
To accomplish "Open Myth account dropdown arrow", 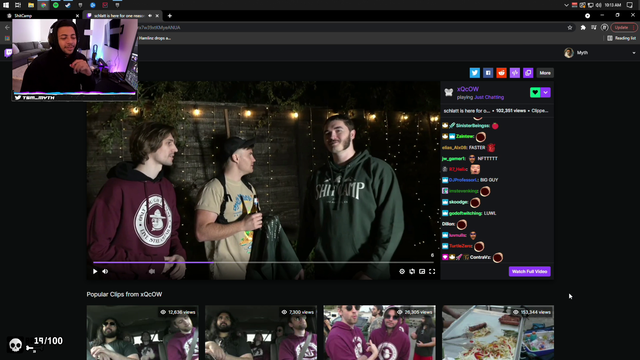I will pos(633,53).
